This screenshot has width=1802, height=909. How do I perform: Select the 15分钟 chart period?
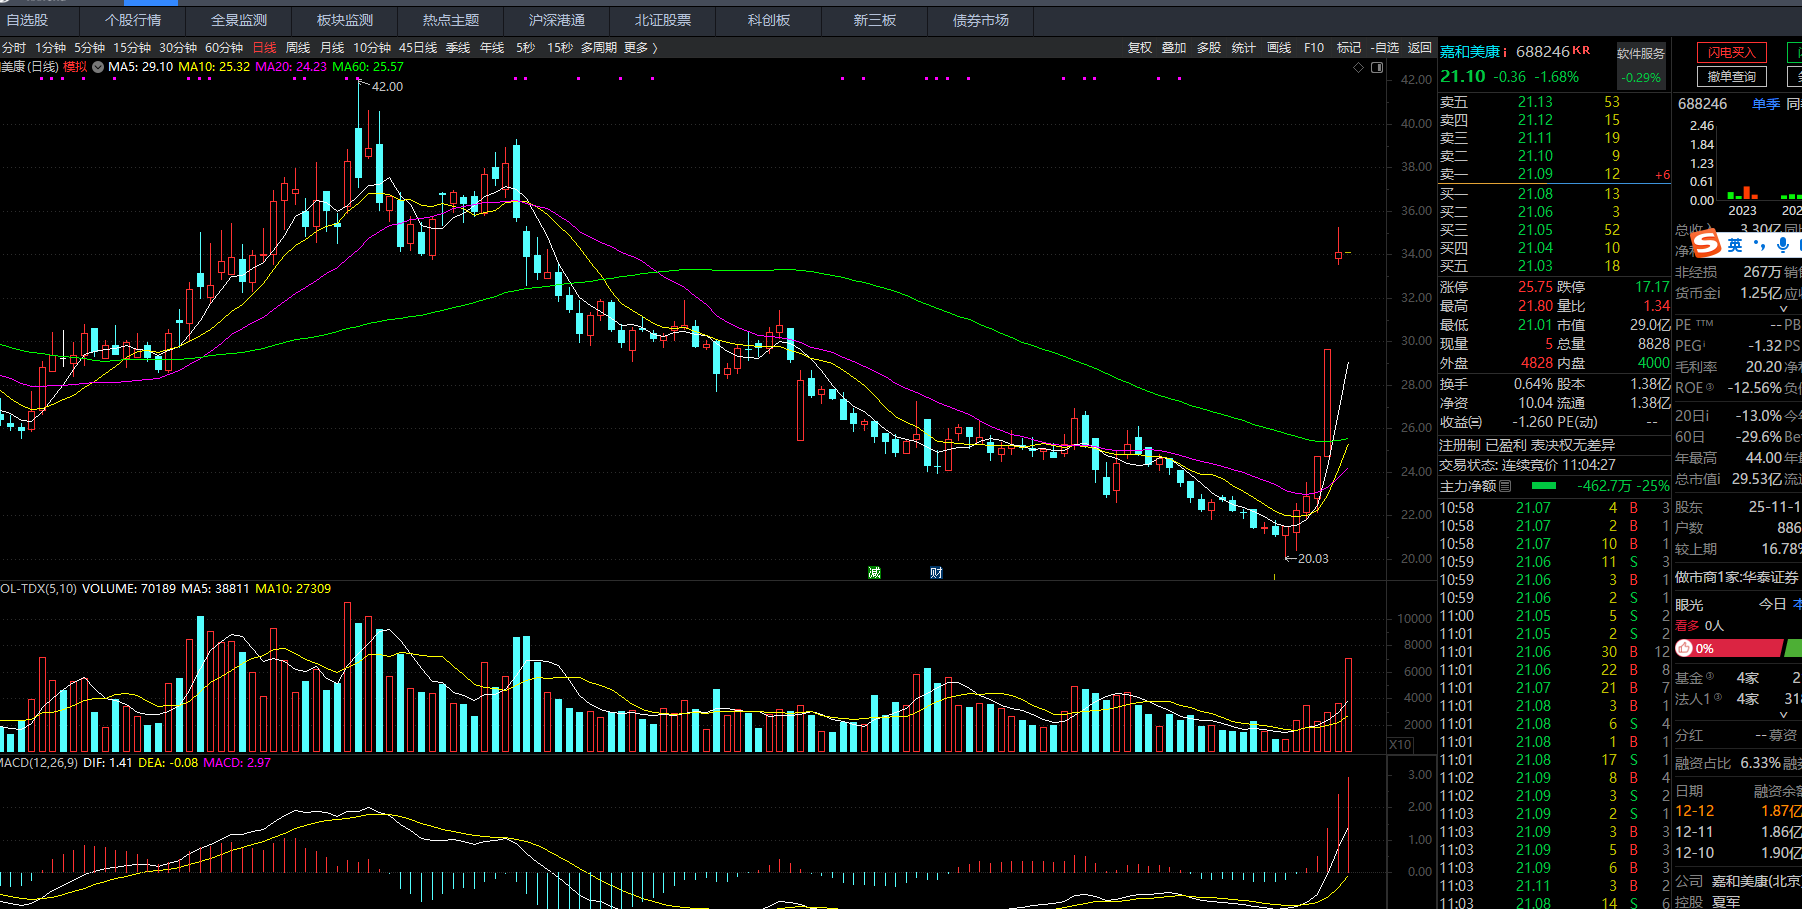coord(132,47)
